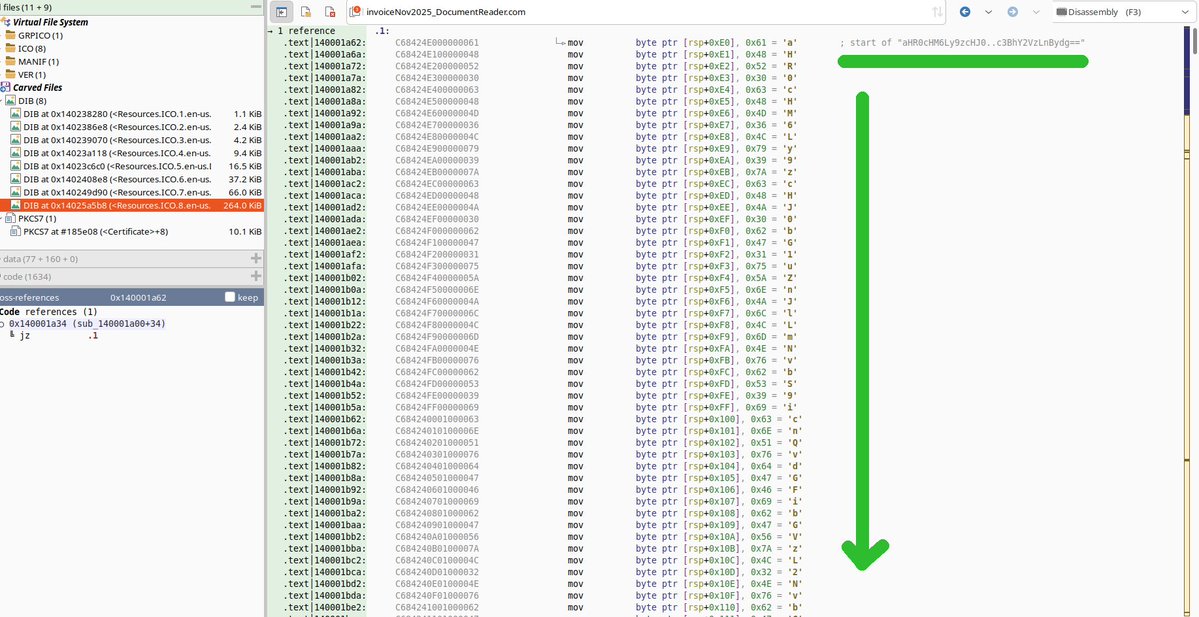
Task: Click the .1: label line
Action: [x=382, y=31]
